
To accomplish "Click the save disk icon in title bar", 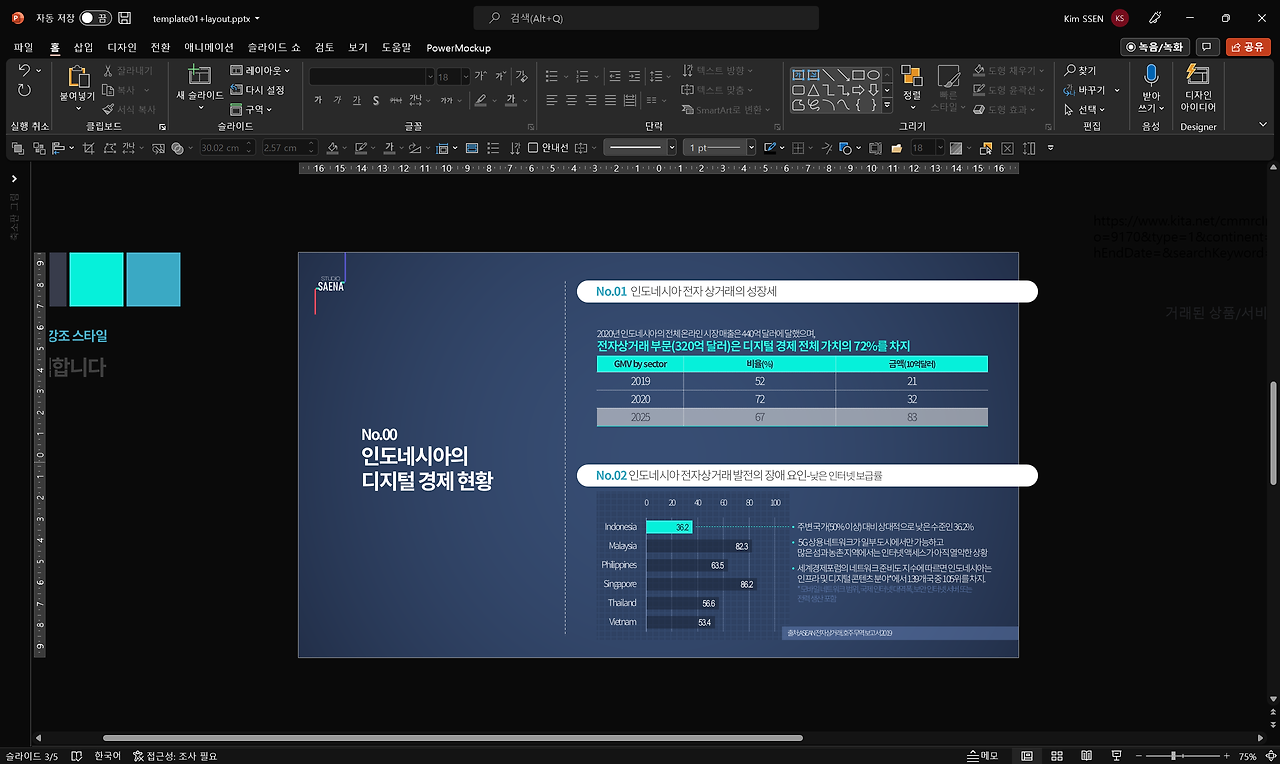I will 125,18.
